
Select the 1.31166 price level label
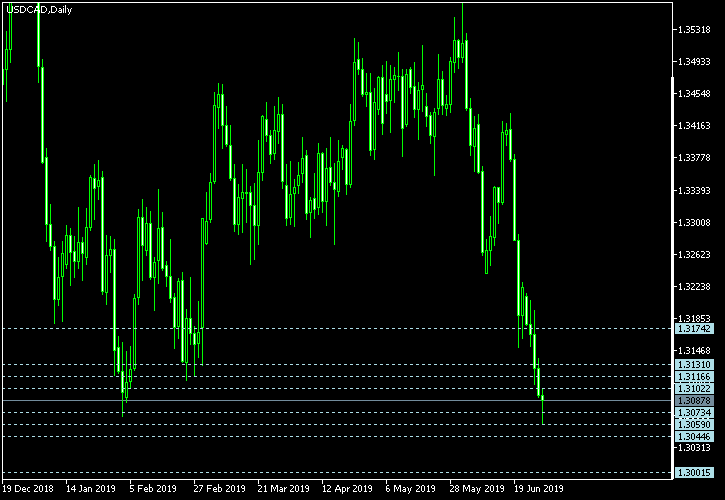(x=694, y=377)
